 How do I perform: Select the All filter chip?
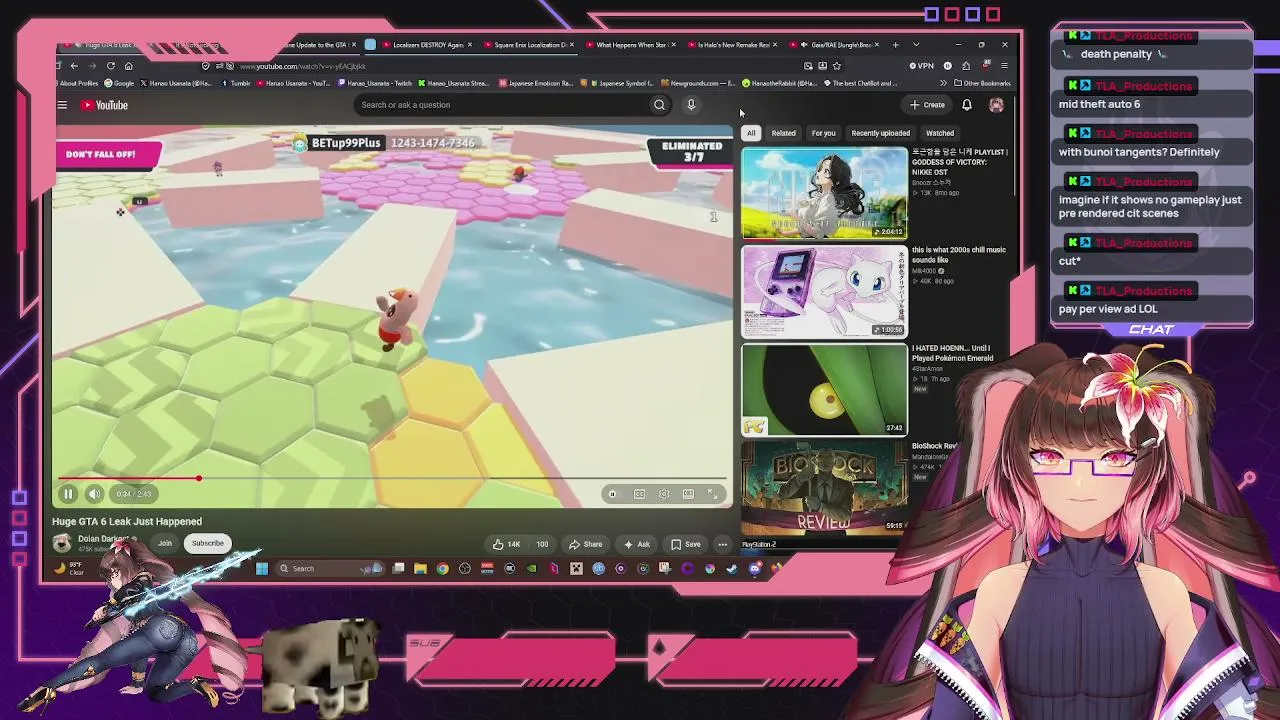coord(751,133)
